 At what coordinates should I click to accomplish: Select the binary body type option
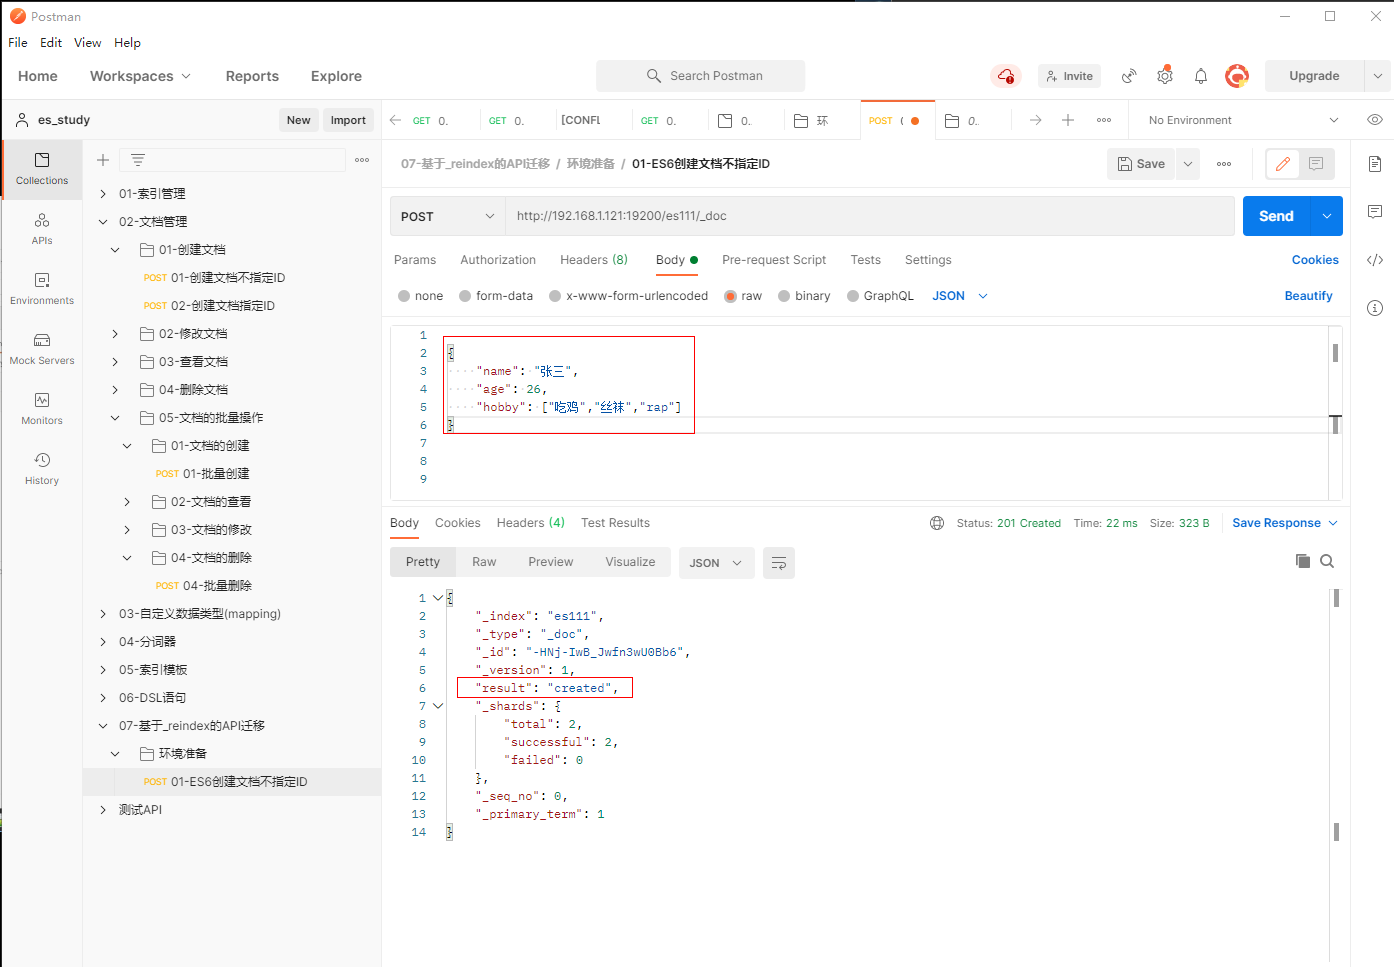784,296
